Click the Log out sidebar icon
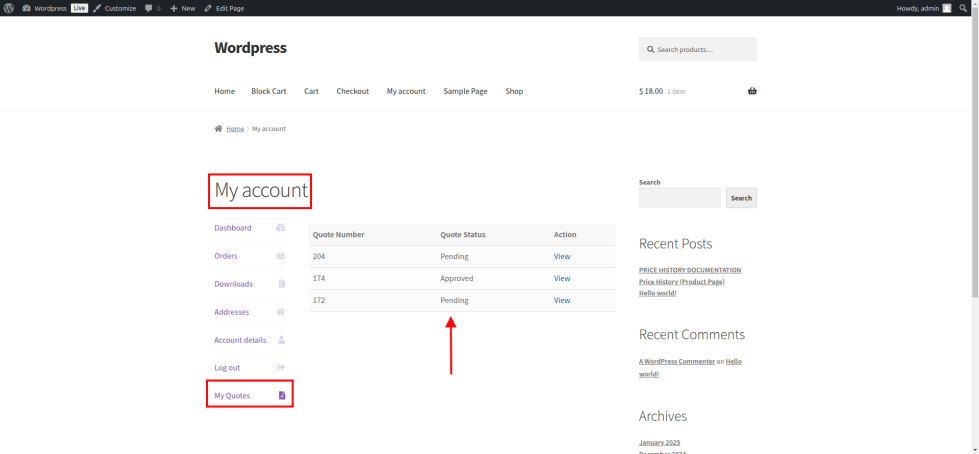Screen dimensions: 979x454 [281, 368]
